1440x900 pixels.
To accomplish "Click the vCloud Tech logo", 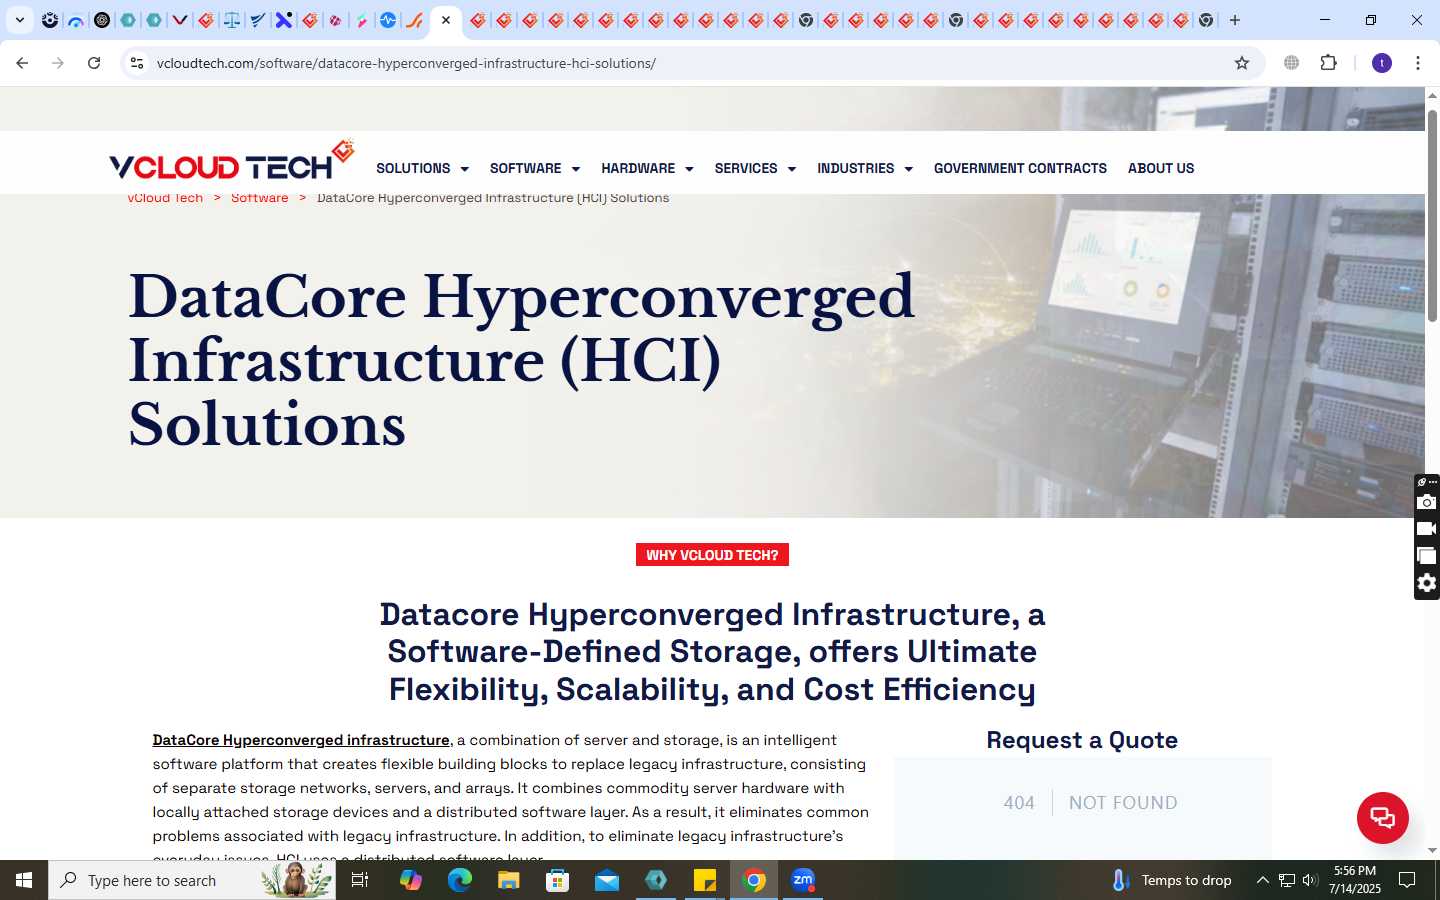I will [x=232, y=162].
